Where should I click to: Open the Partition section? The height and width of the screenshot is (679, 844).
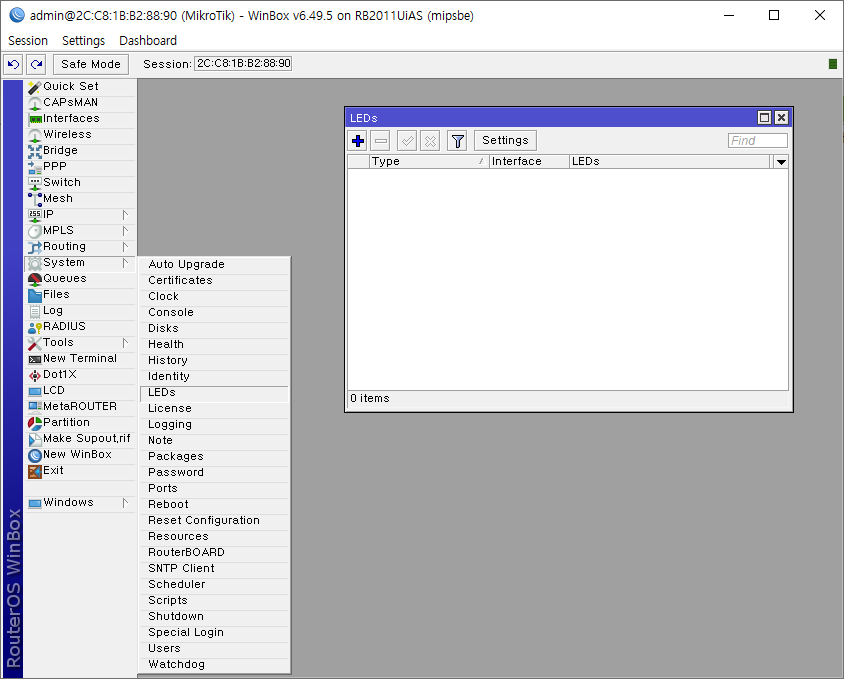(x=80, y=423)
